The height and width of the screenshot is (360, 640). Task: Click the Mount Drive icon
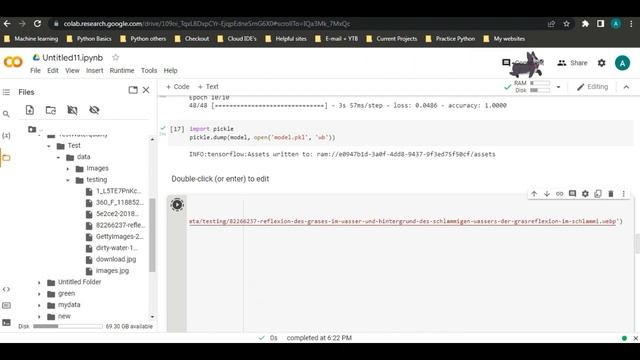point(72,110)
